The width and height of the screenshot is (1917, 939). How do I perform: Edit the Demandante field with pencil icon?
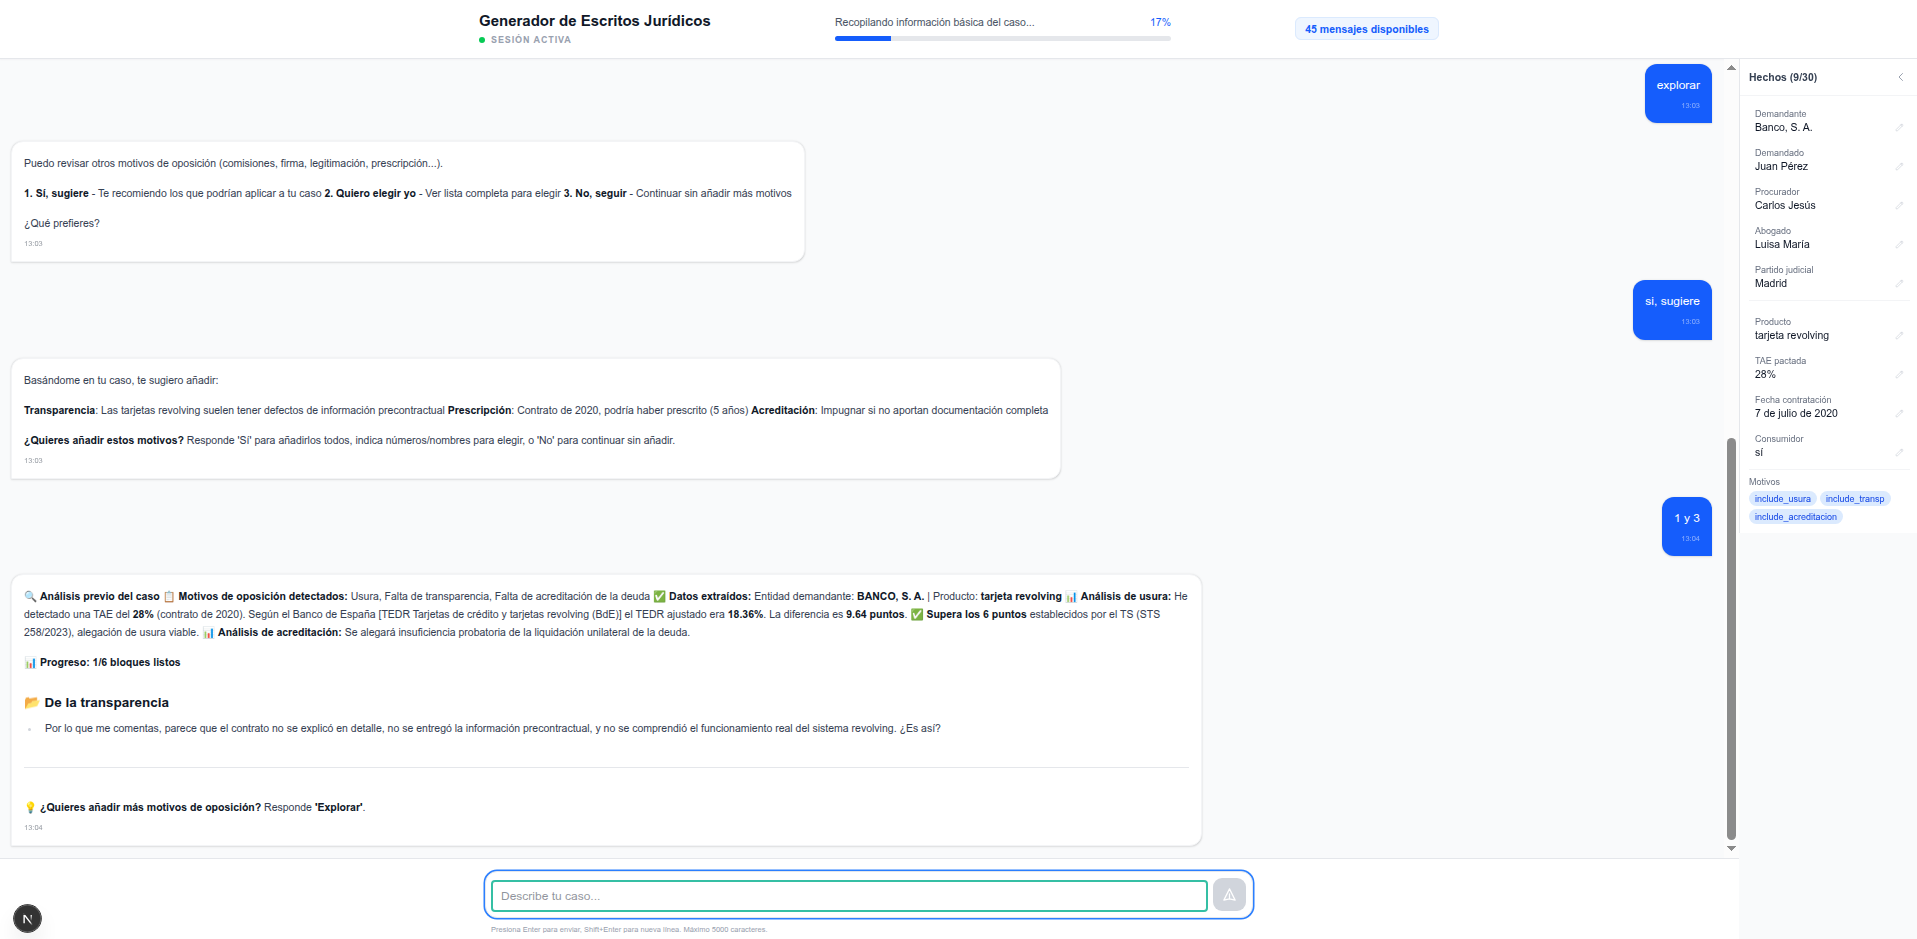pyautogui.click(x=1899, y=127)
